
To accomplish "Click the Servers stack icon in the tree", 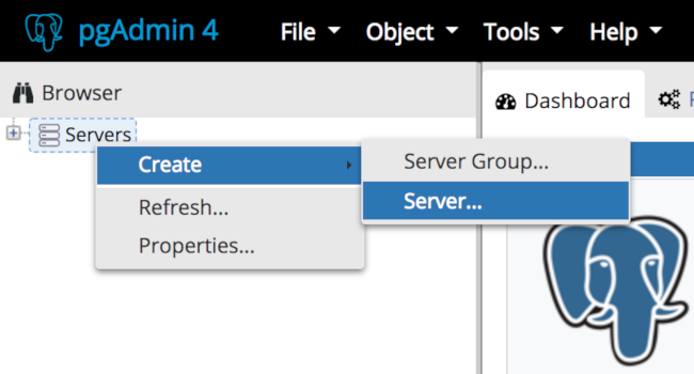I will (x=49, y=135).
